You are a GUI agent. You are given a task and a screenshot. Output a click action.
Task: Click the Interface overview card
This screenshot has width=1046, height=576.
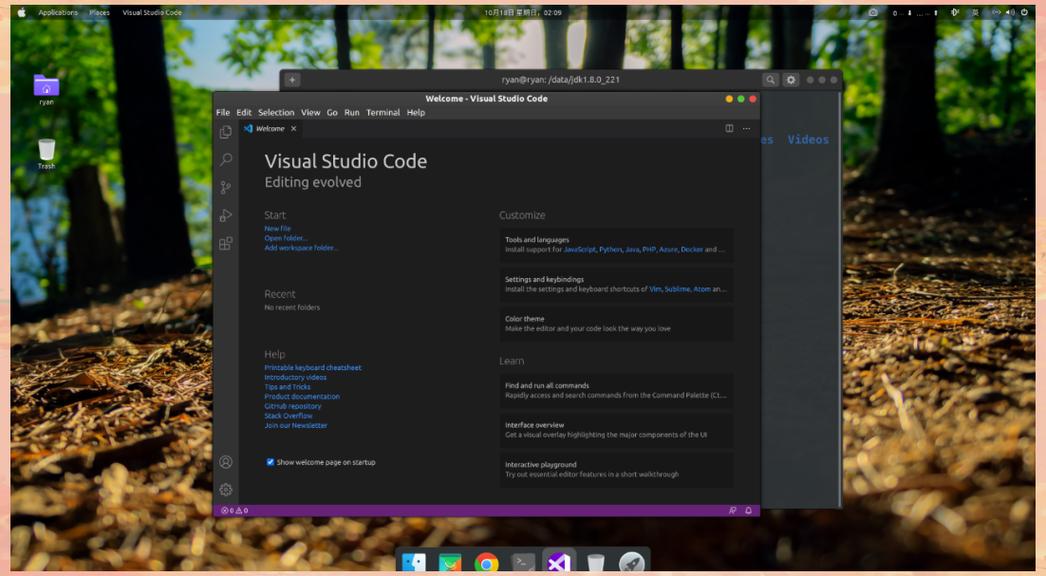click(x=616, y=430)
